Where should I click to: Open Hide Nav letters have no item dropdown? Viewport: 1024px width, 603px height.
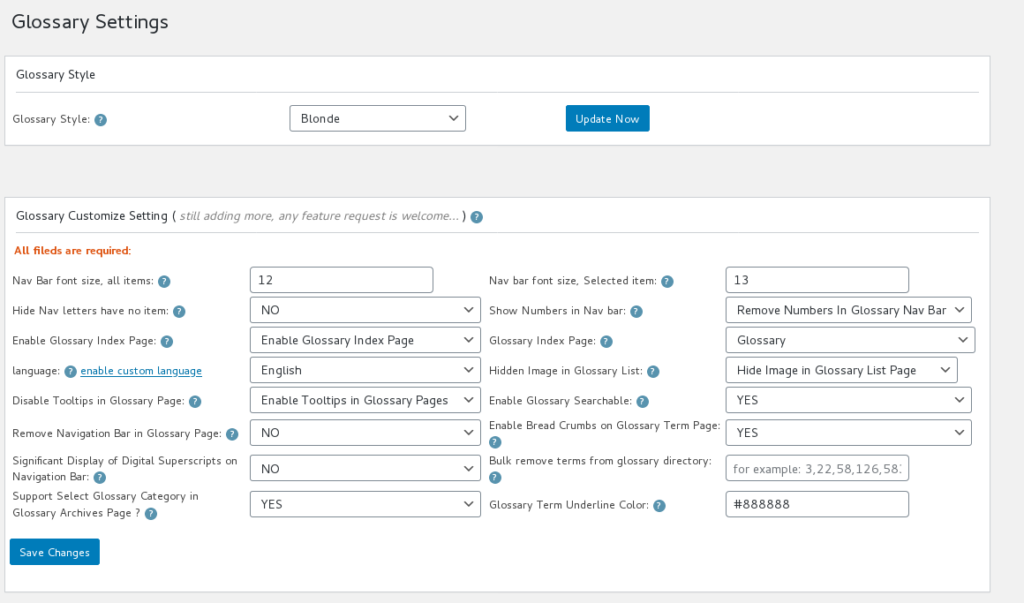365,310
